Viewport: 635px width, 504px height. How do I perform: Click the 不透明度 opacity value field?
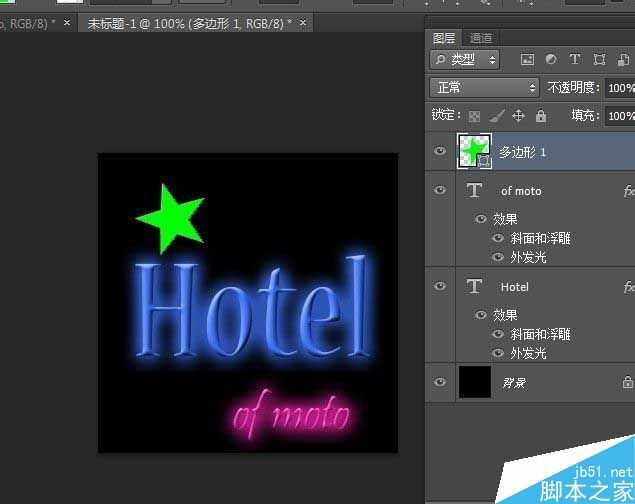pos(619,88)
